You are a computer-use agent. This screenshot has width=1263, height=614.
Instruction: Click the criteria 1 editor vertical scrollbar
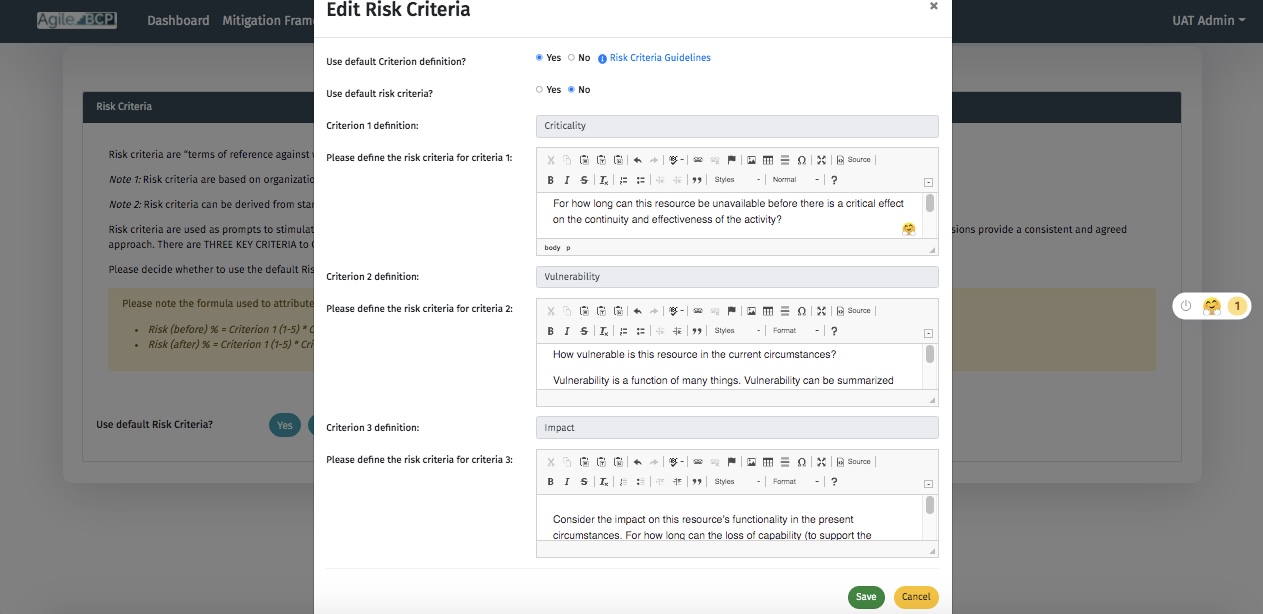coord(930,204)
